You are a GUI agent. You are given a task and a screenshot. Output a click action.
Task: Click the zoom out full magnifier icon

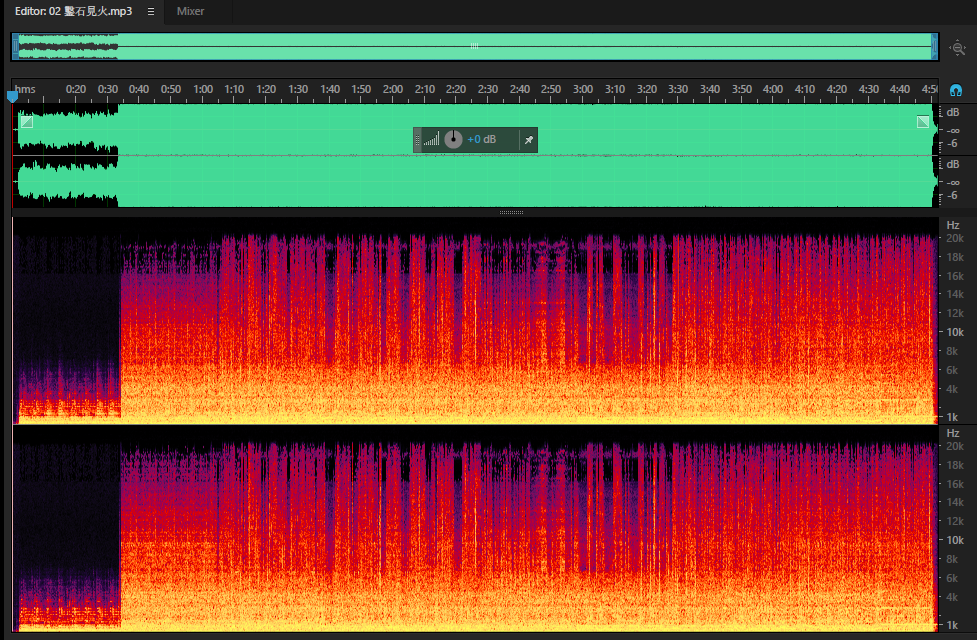pos(958,48)
